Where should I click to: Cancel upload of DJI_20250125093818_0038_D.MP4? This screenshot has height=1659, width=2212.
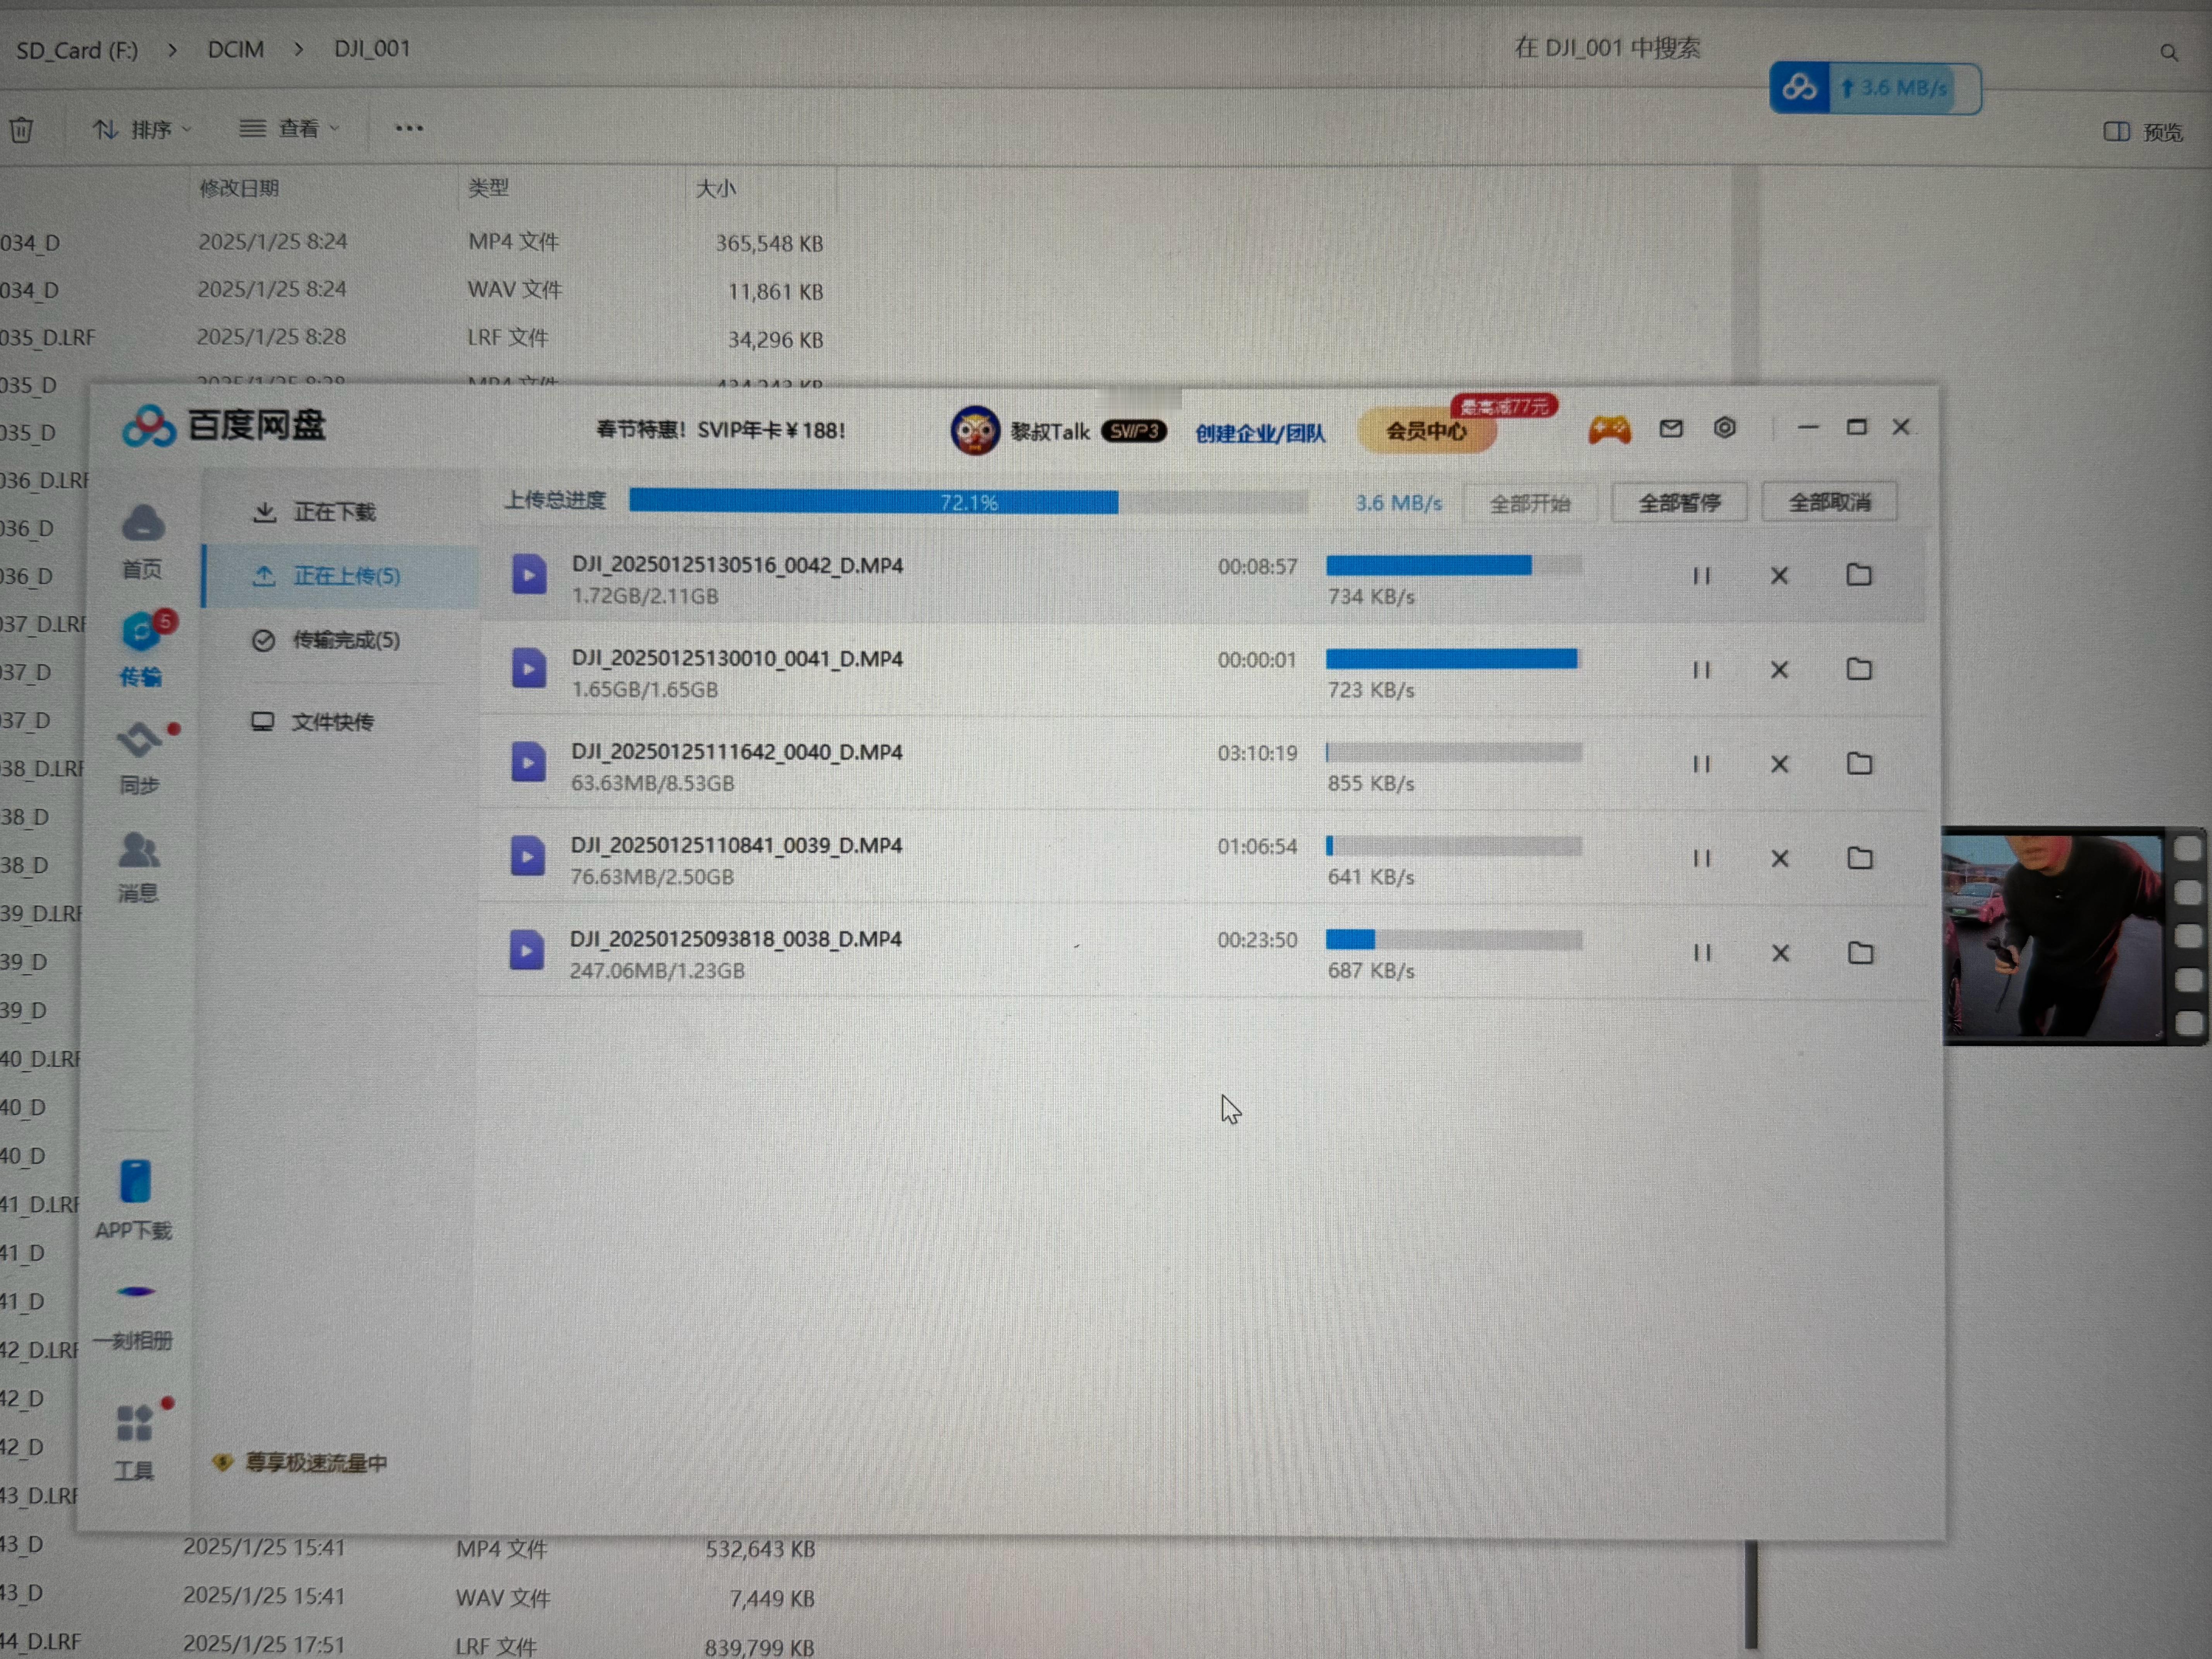(1781, 953)
